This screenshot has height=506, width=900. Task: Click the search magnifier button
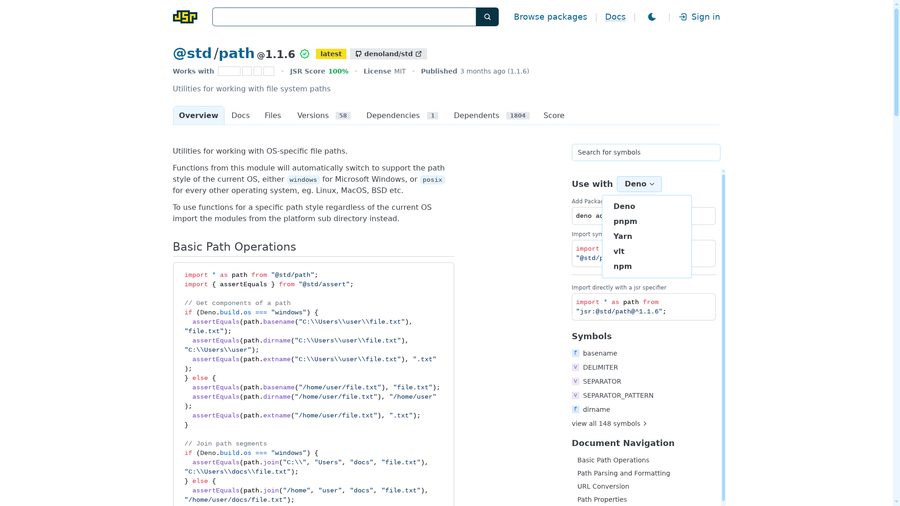click(487, 17)
